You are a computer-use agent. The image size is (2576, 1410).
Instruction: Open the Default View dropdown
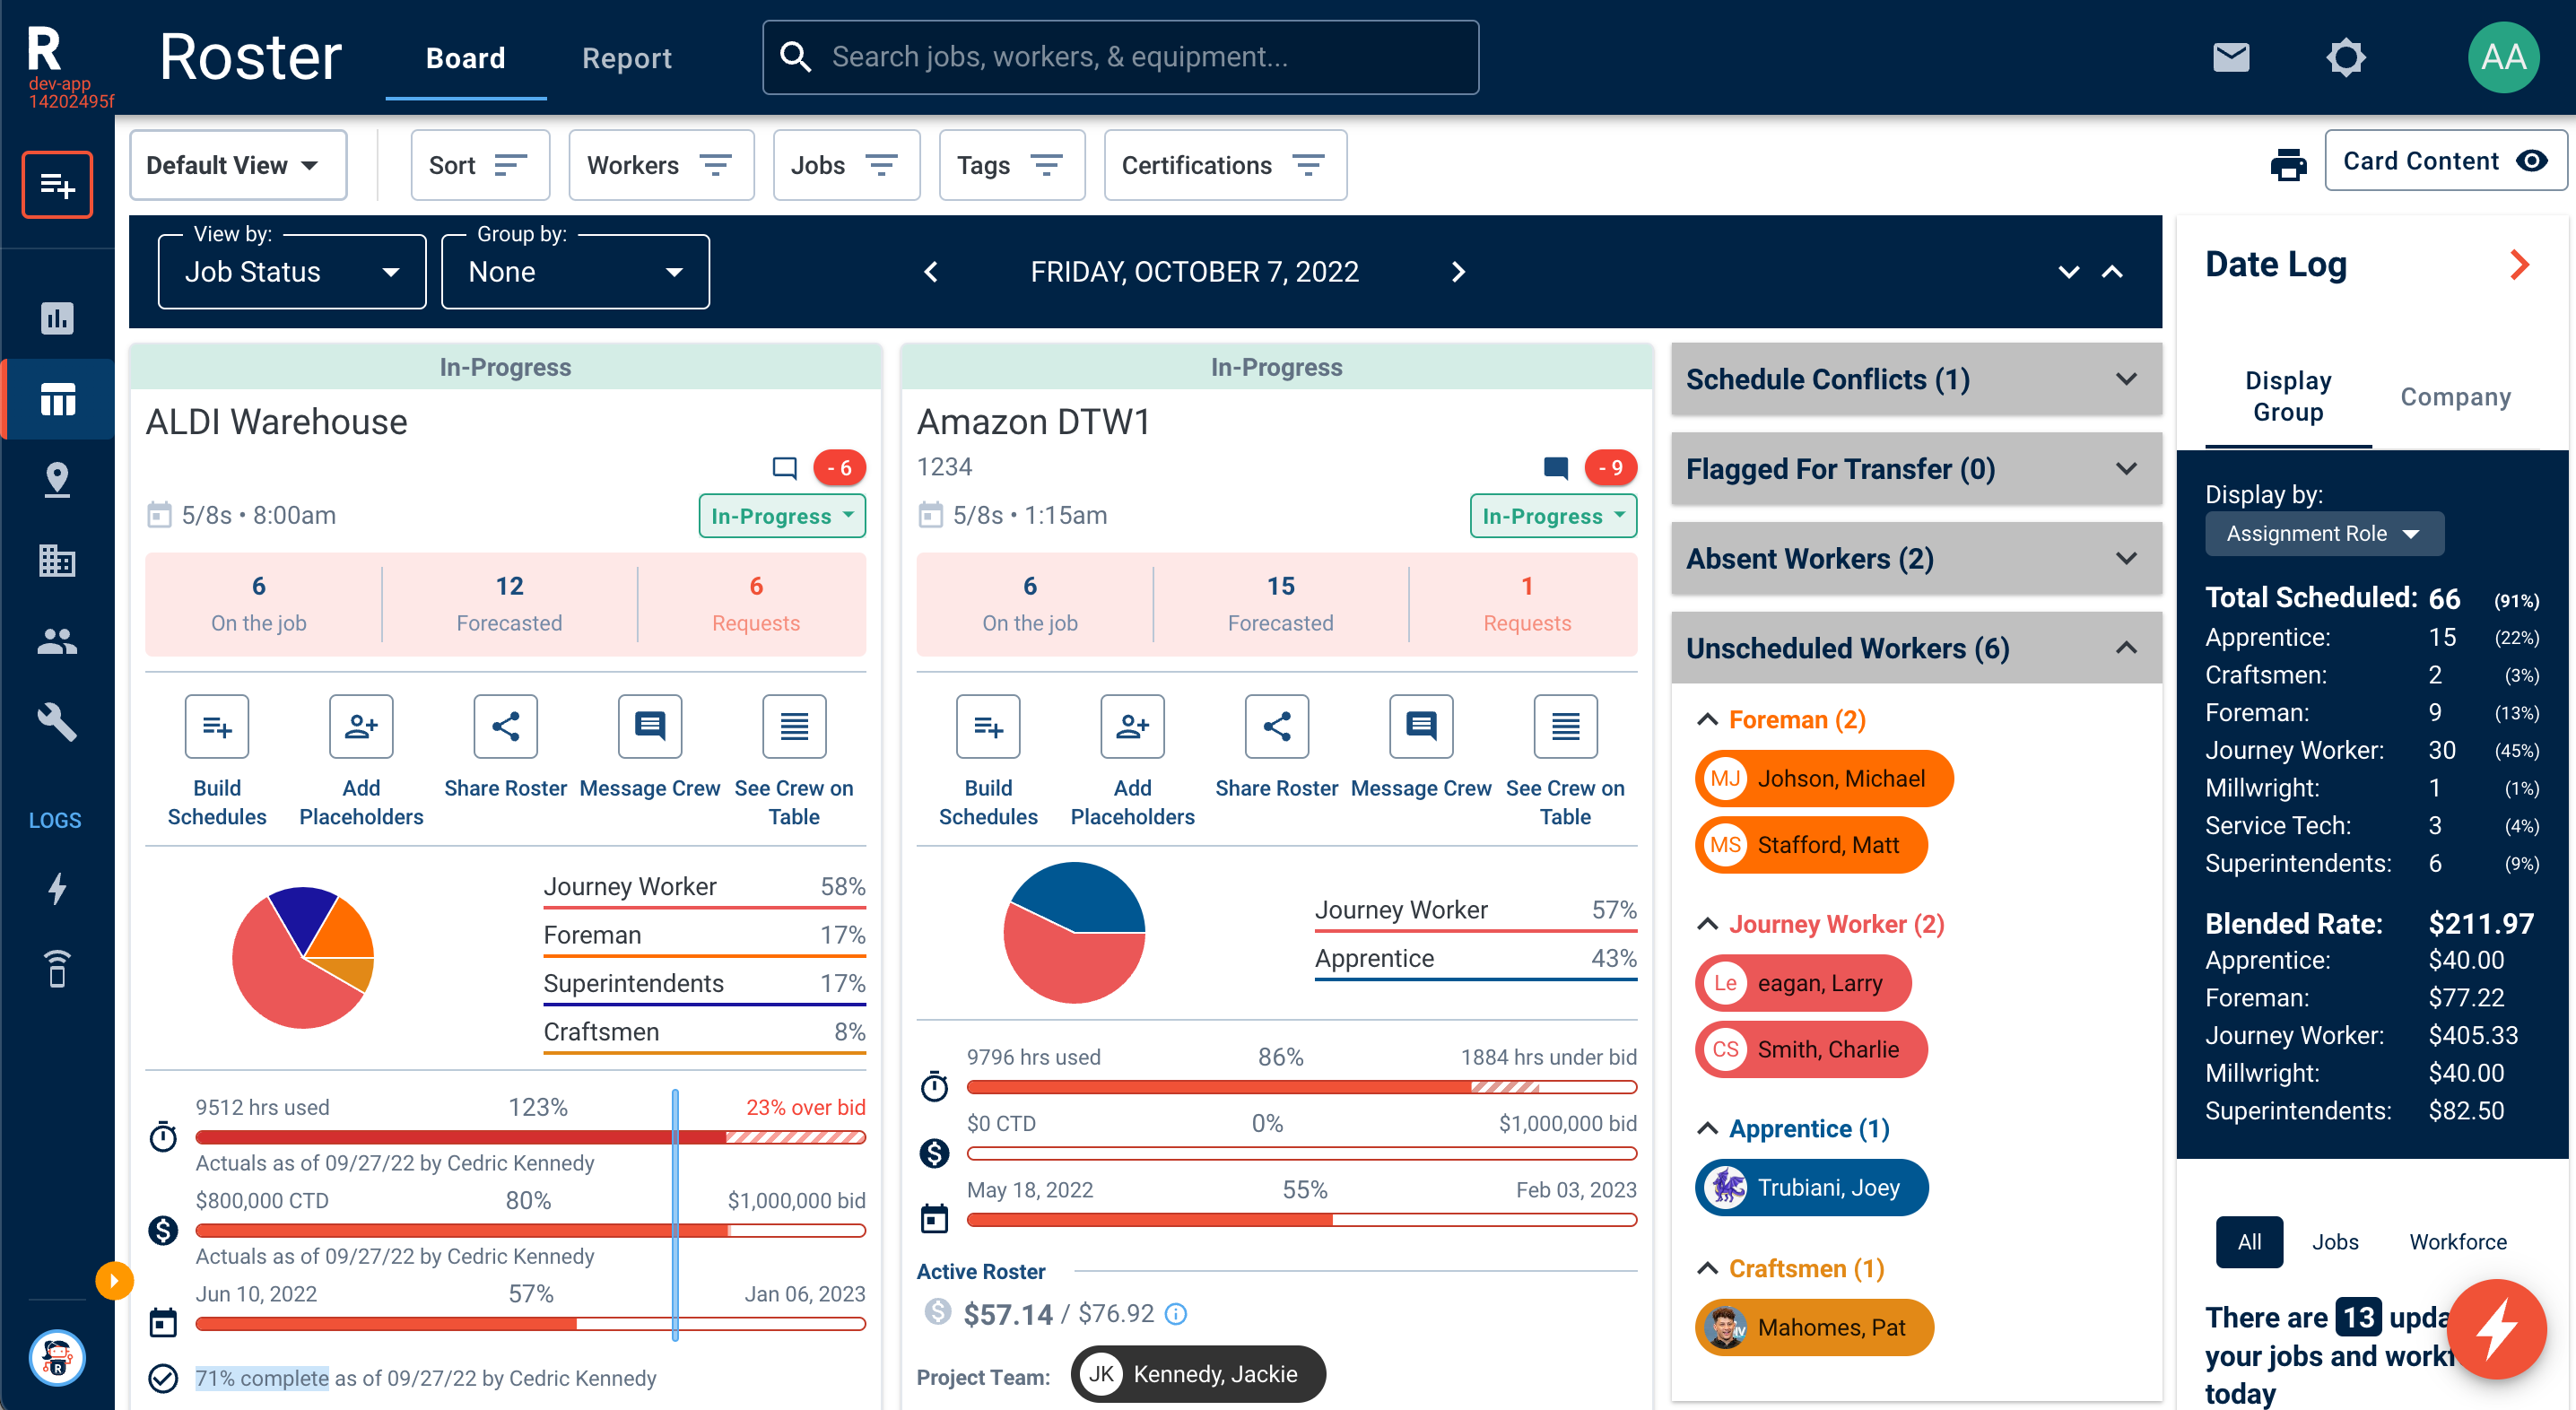[237, 165]
